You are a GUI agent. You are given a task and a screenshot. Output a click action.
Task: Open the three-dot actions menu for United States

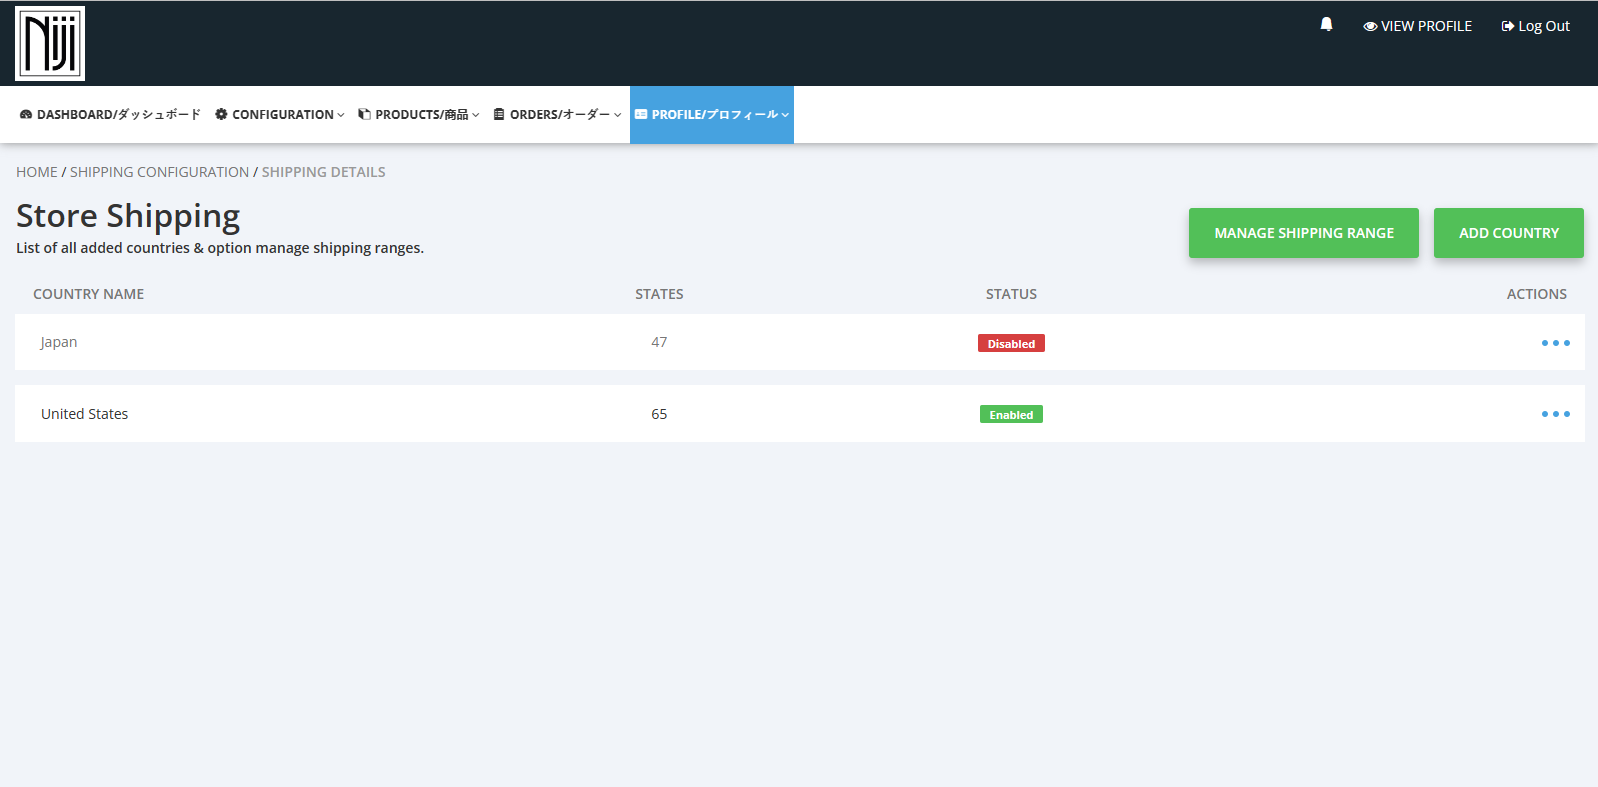pos(1555,414)
